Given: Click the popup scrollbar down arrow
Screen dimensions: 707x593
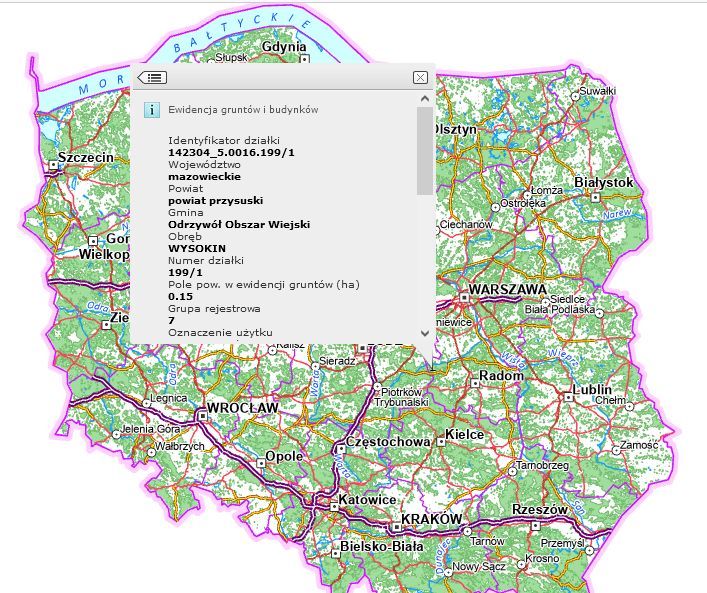Looking at the screenshot, I should (425, 333).
